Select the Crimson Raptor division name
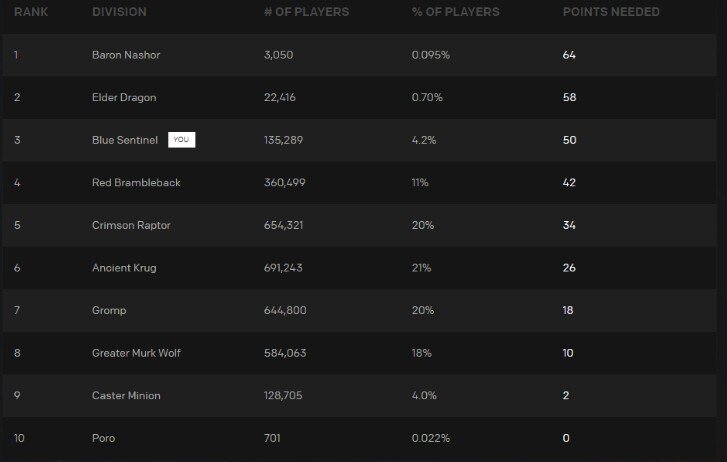The width and height of the screenshot is (727, 462). [x=131, y=225]
